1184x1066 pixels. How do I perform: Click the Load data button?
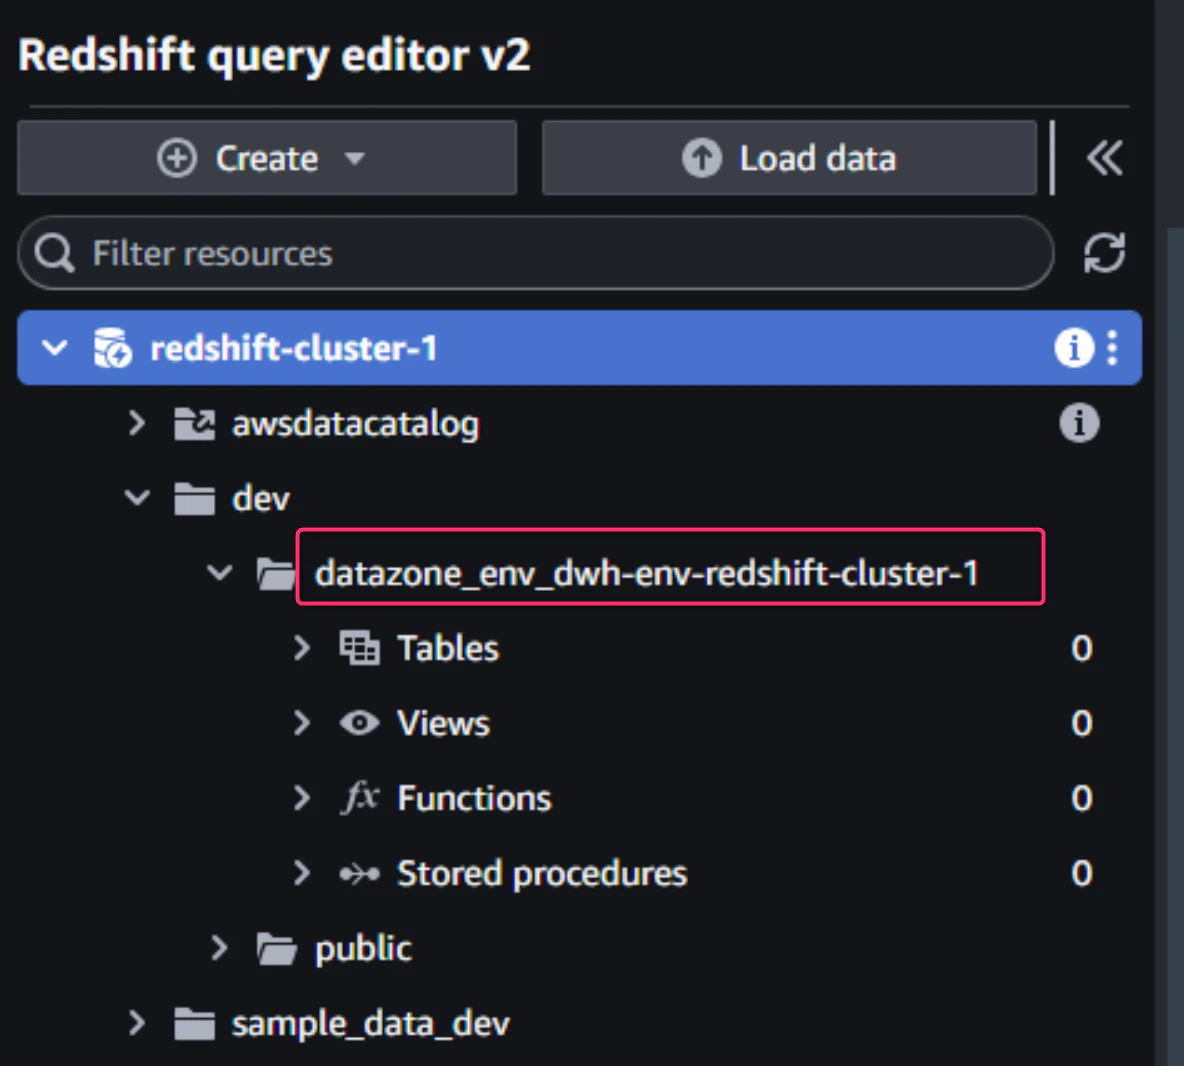click(x=789, y=158)
